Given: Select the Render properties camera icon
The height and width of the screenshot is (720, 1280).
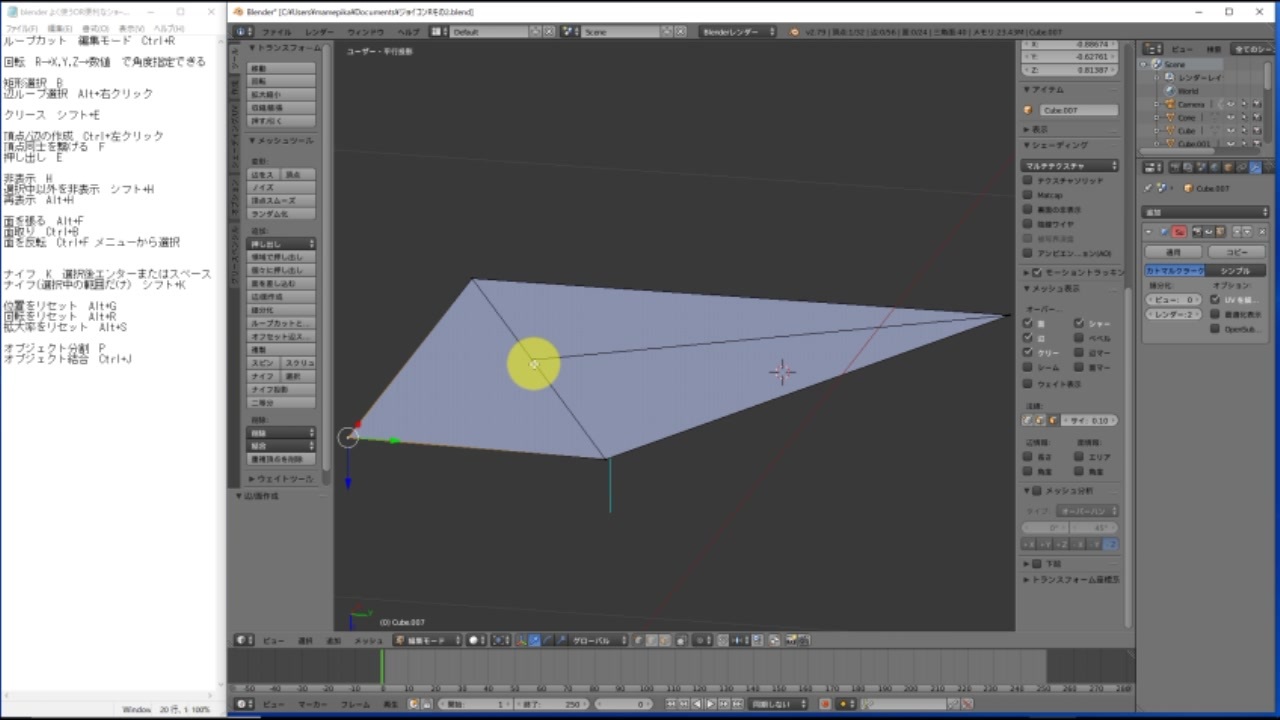Looking at the screenshot, I should tap(1175, 167).
